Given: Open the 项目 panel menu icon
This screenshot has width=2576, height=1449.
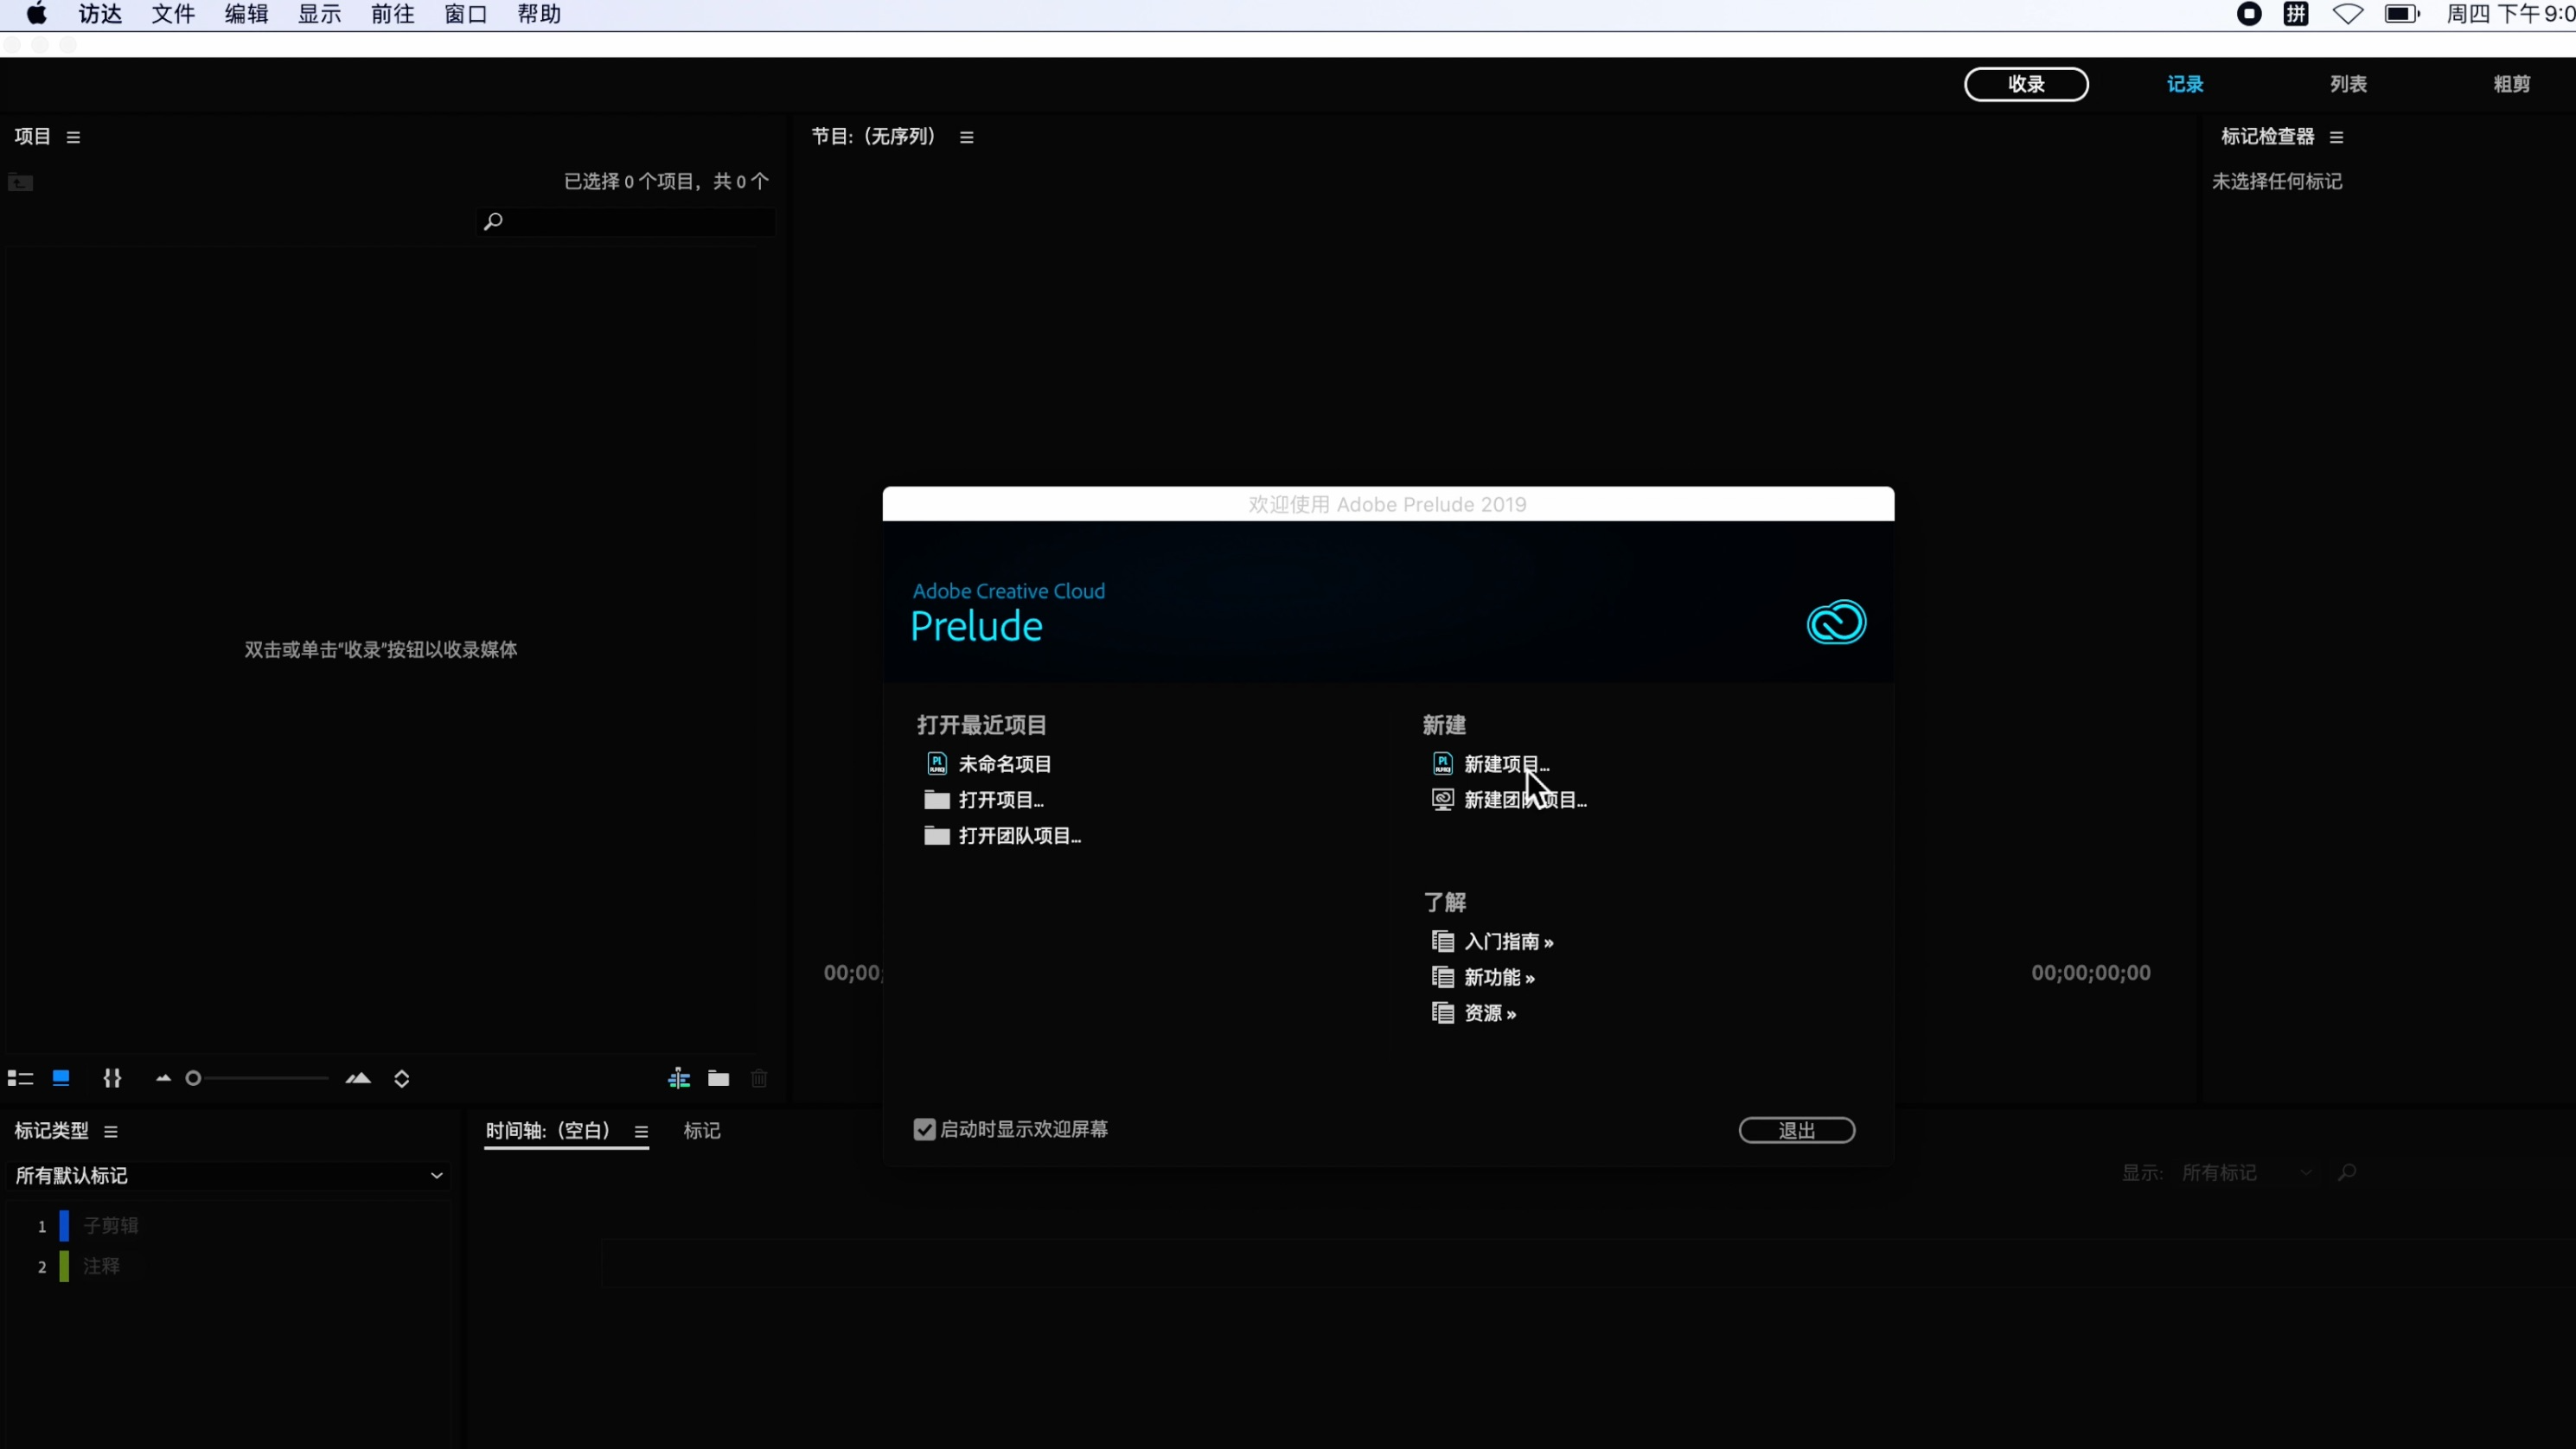Looking at the screenshot, I should [73, 137].
